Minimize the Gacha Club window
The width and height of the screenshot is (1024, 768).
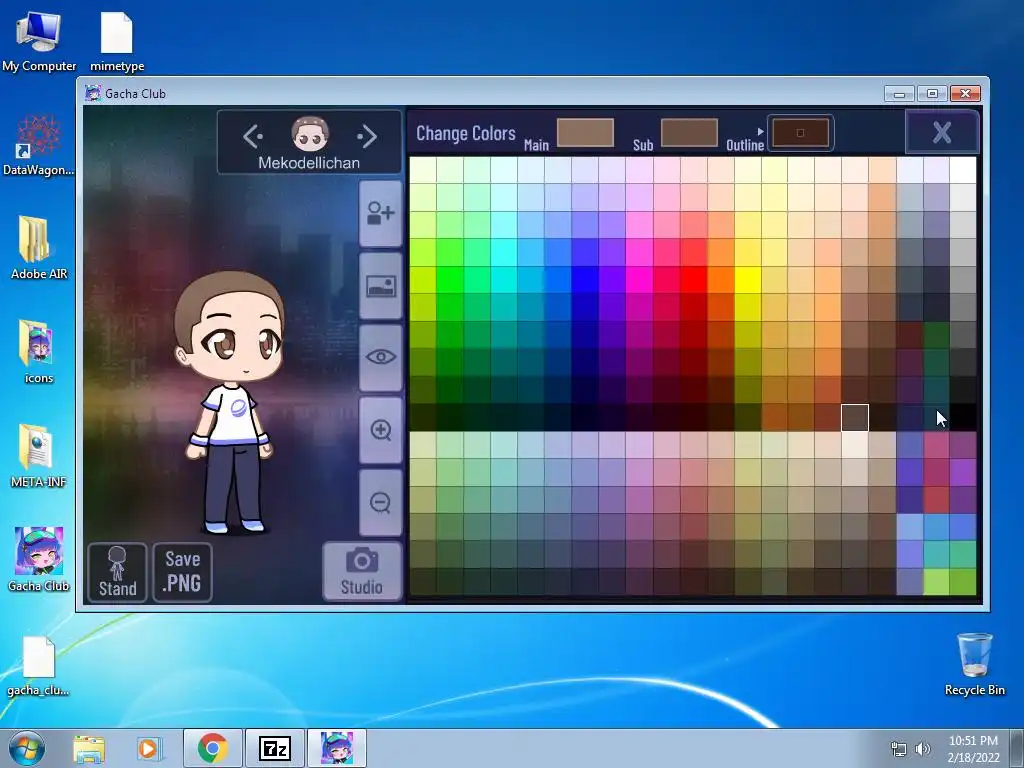pyautogui.click(x=899, y=94)
